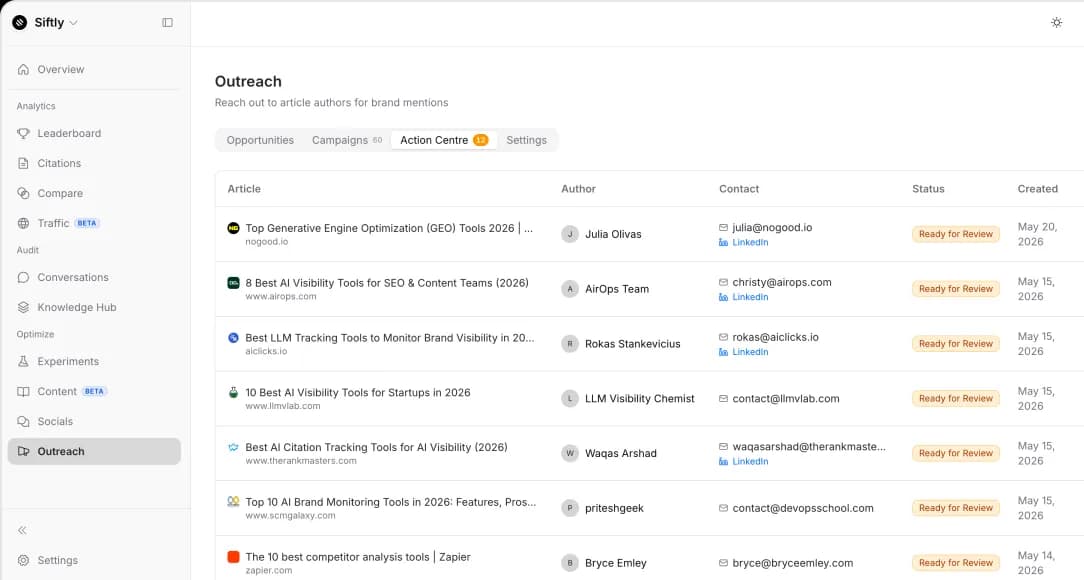Open the 8 Best AI Visibility Tools article
1084x580 pixels.
[387, 283]
